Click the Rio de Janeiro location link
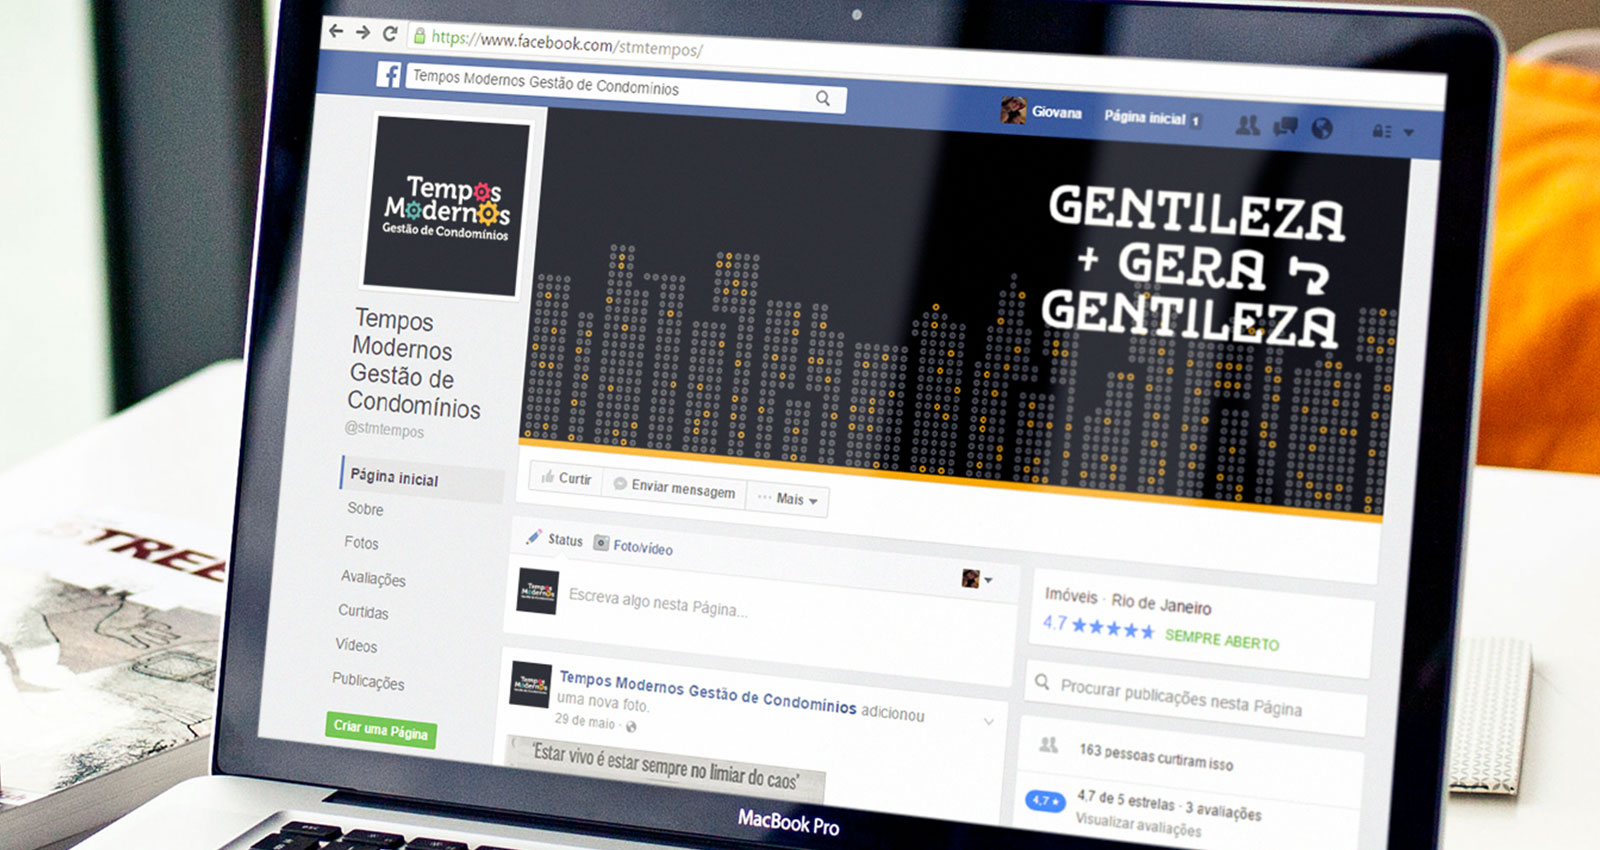This screenshot has width=1600, height=850. 1161,604
